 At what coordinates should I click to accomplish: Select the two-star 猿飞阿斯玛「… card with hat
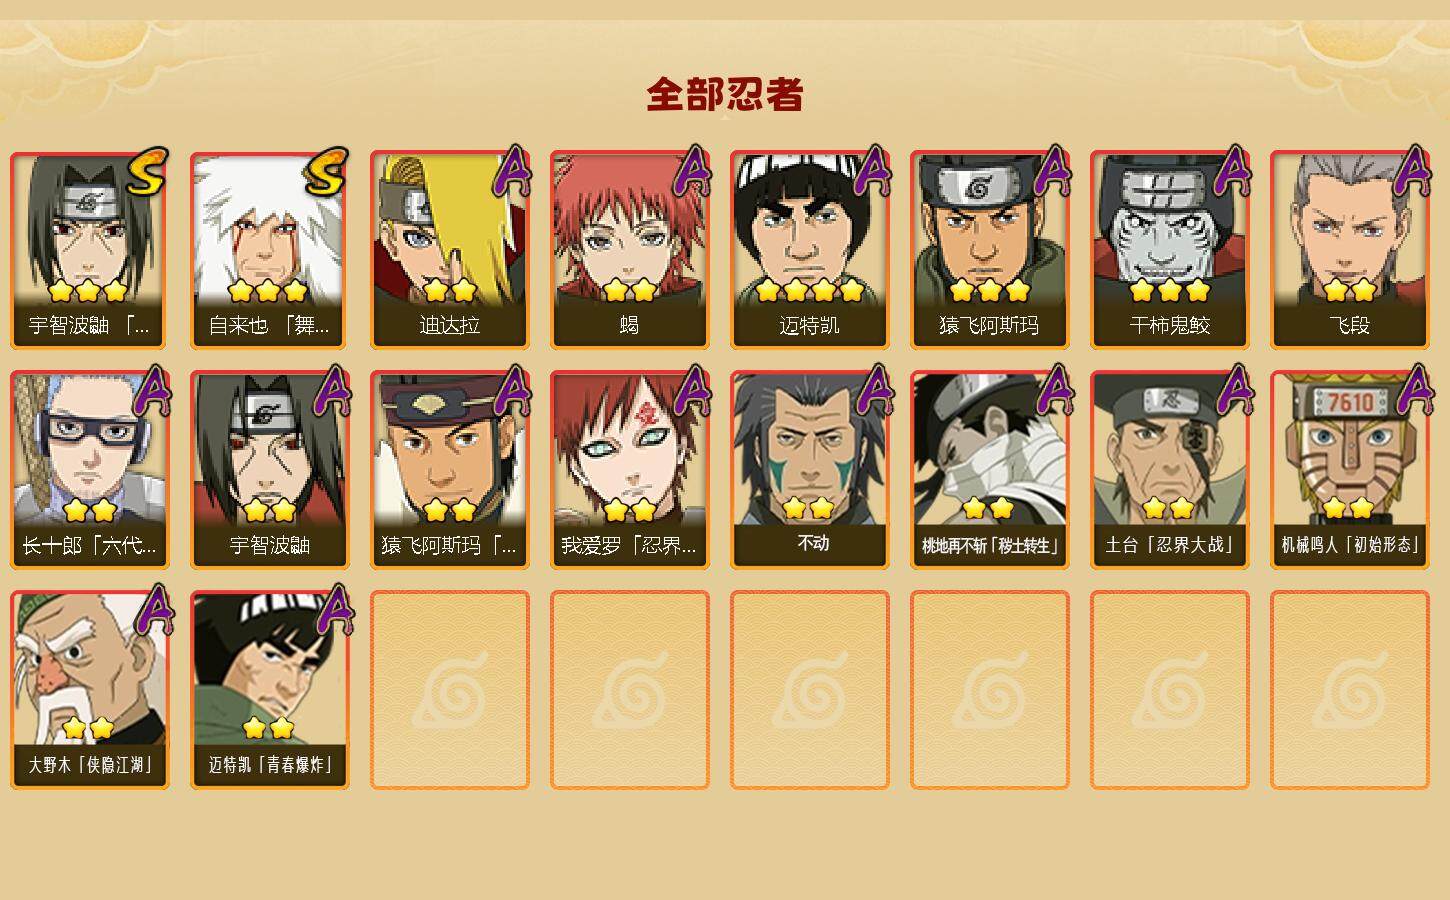point(450,470)
